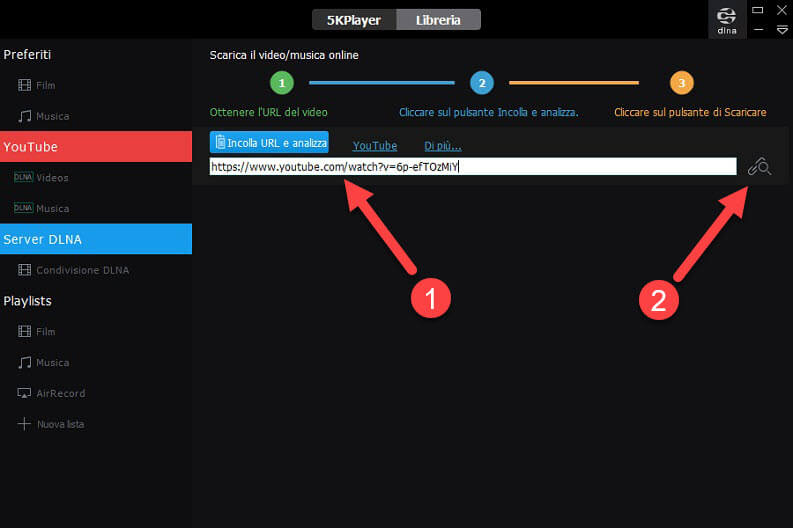
Task: Open DLNA Musica under YouTube
Action: (41, 208)
